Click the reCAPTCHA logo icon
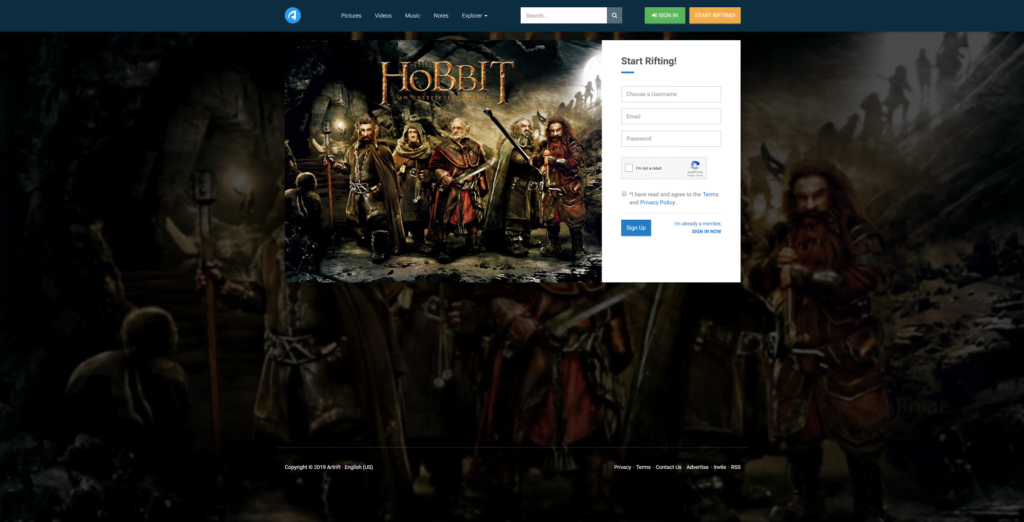The width and height of the screenshot is (1024, 522). [x=696, y=166]
